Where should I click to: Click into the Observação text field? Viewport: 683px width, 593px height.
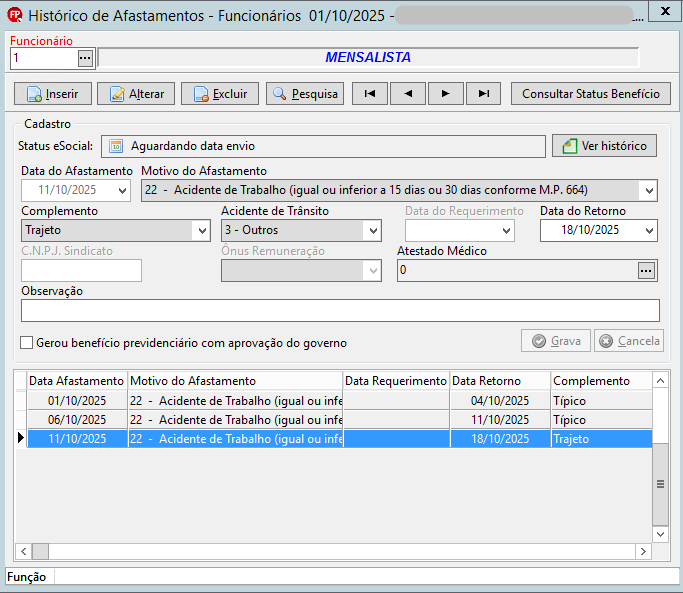340,311
